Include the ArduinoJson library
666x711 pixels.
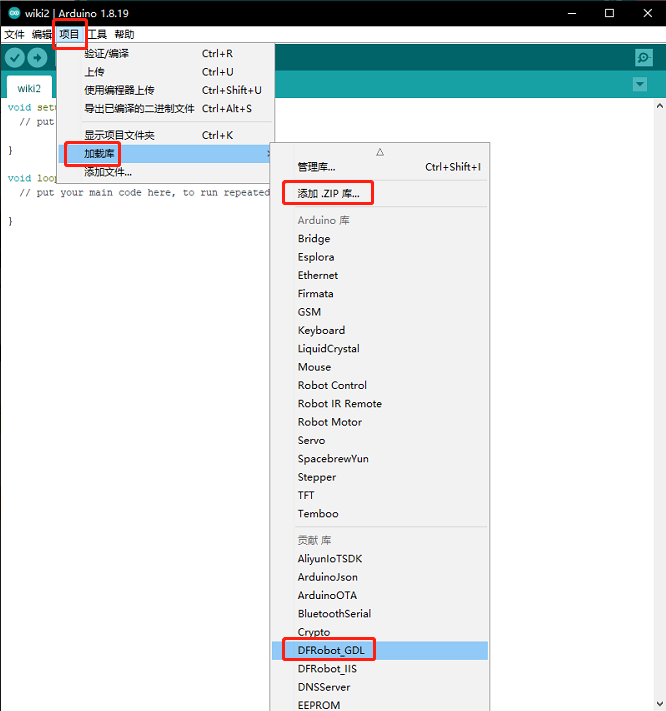click(x=380, y=577)
